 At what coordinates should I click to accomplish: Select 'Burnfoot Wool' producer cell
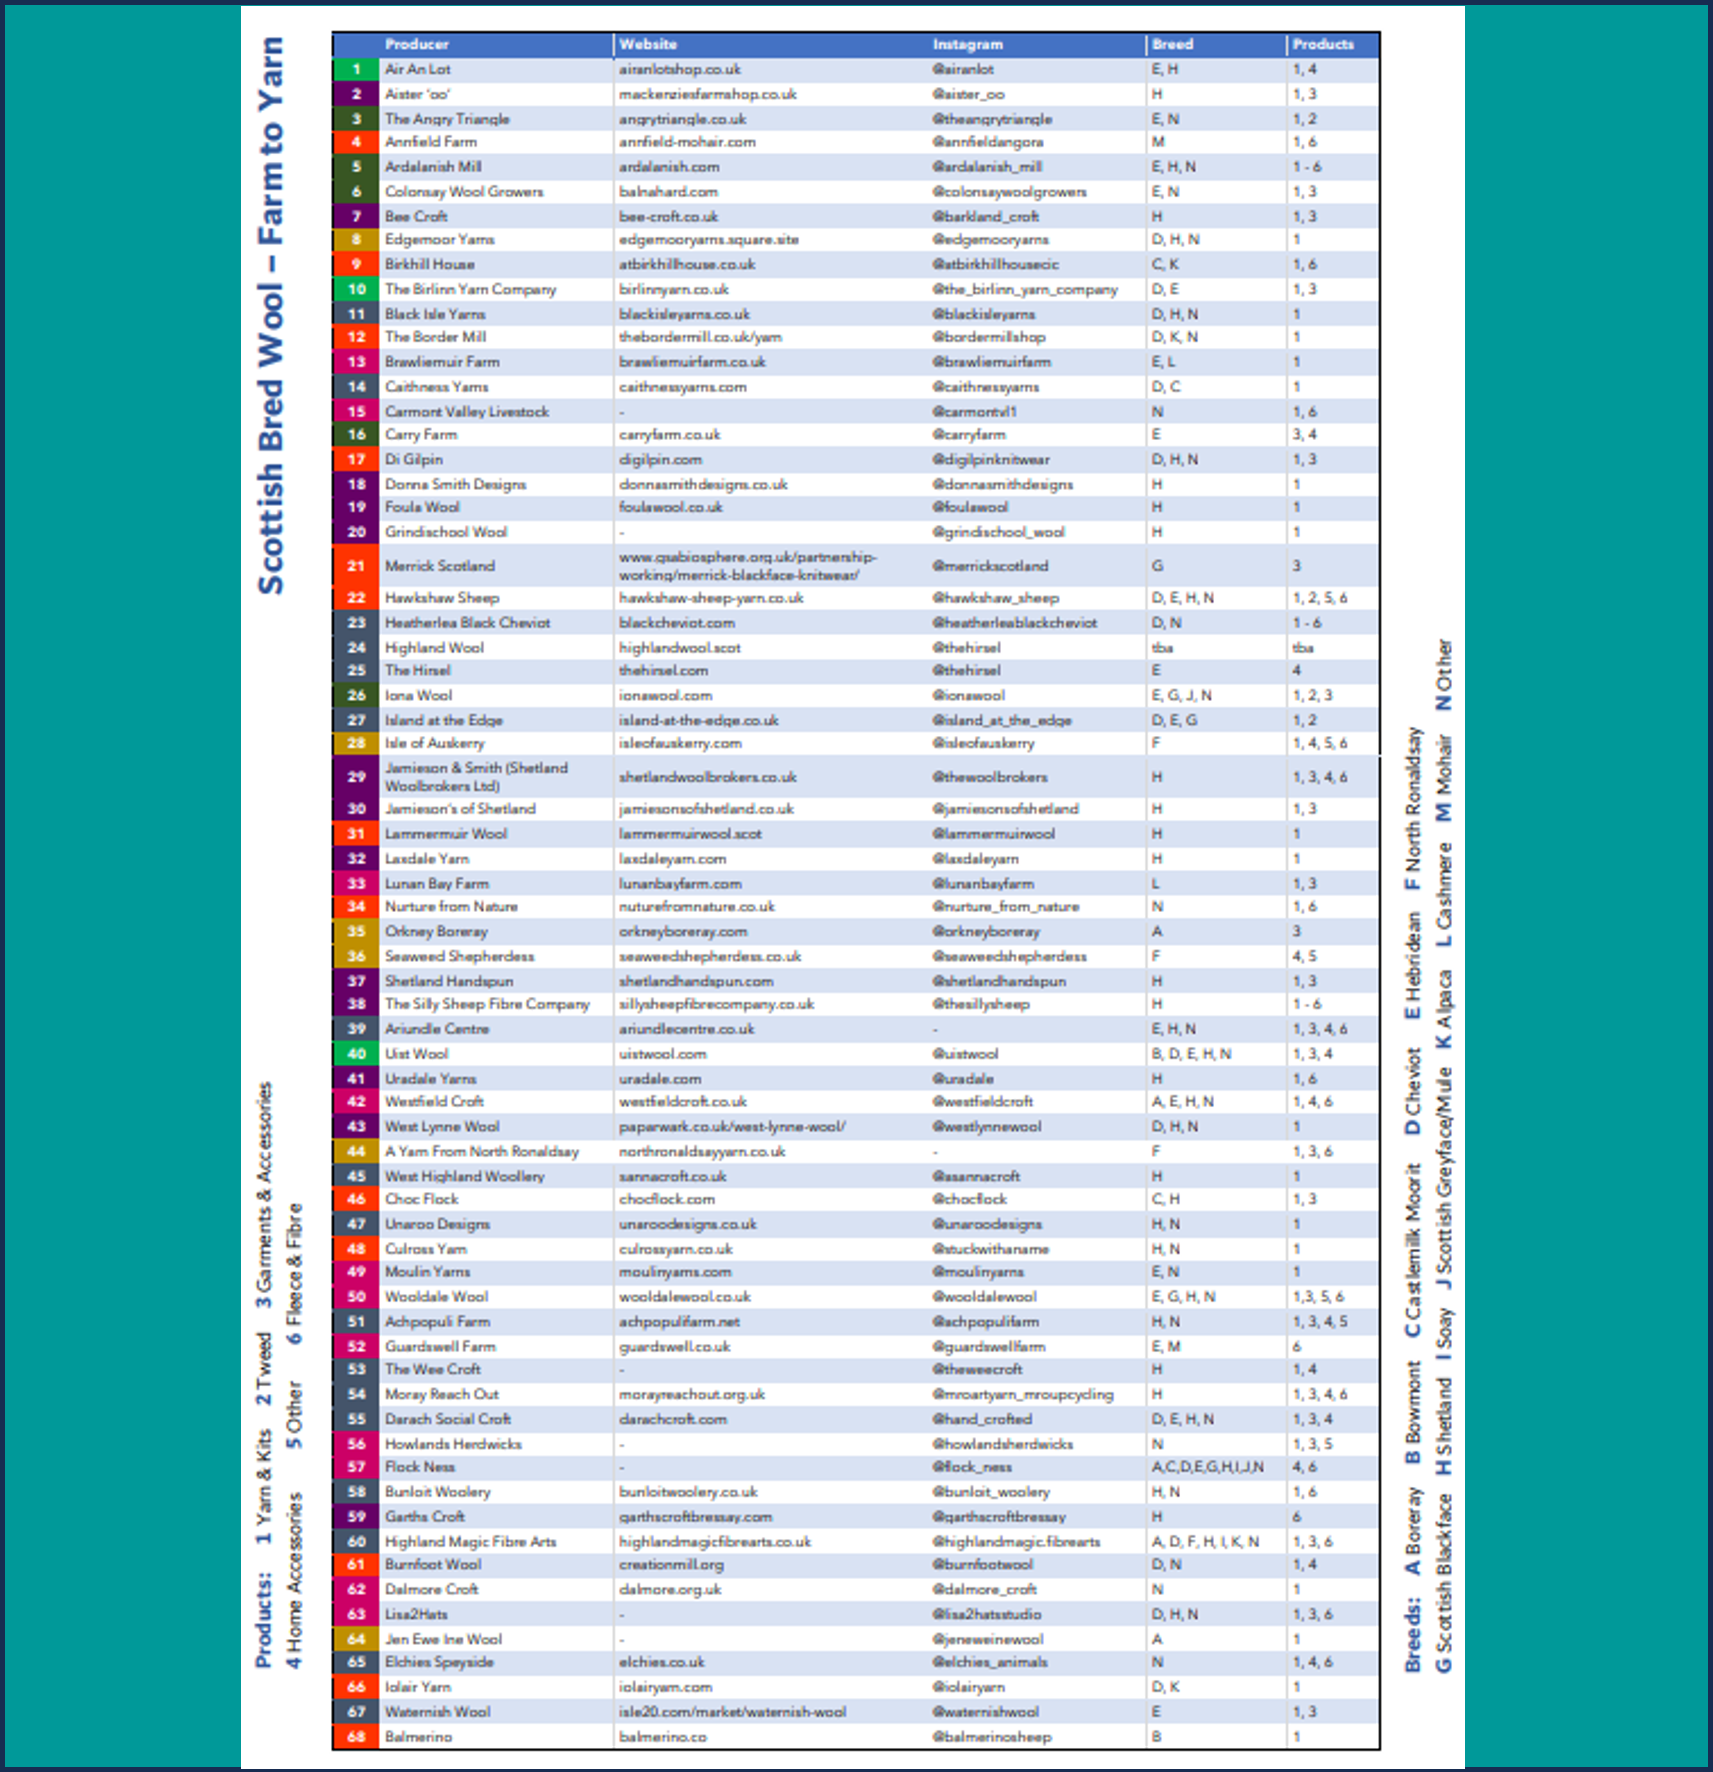pos(432,1565)
